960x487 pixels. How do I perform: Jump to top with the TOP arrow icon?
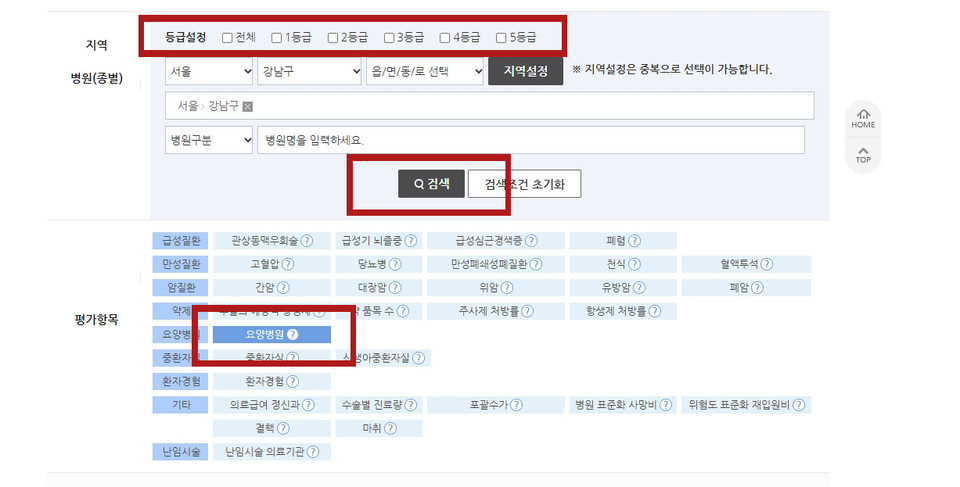coord(863,154)
